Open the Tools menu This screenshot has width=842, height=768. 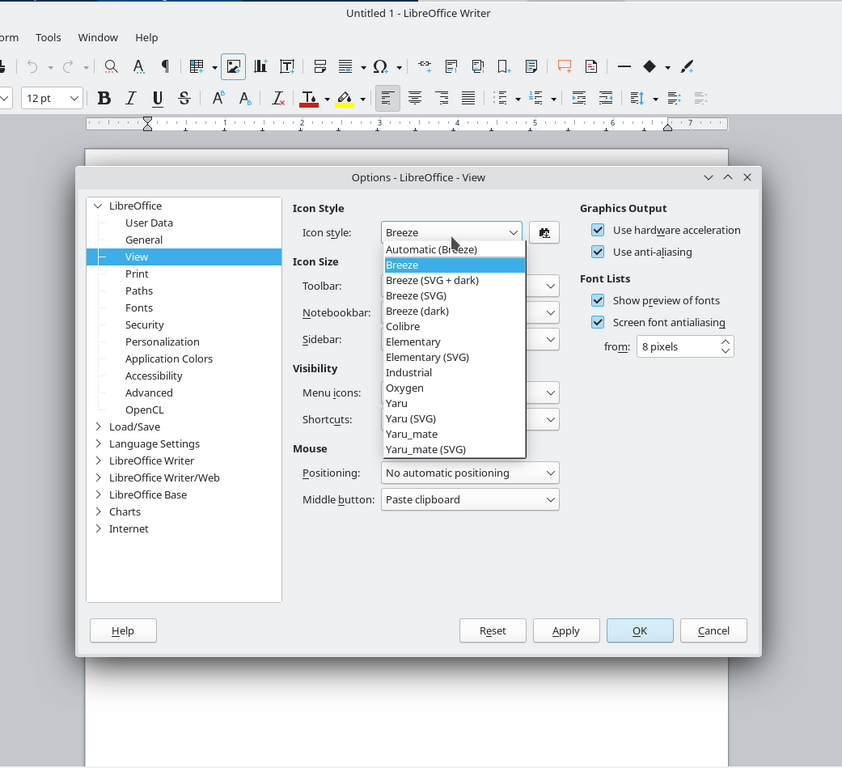48,38
